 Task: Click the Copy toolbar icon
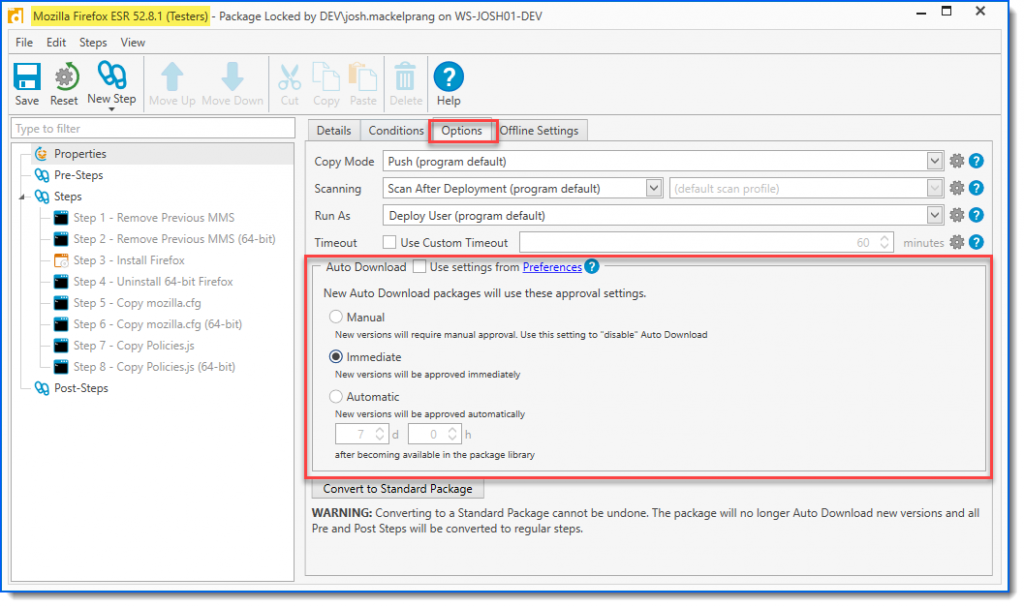(326, 77)
